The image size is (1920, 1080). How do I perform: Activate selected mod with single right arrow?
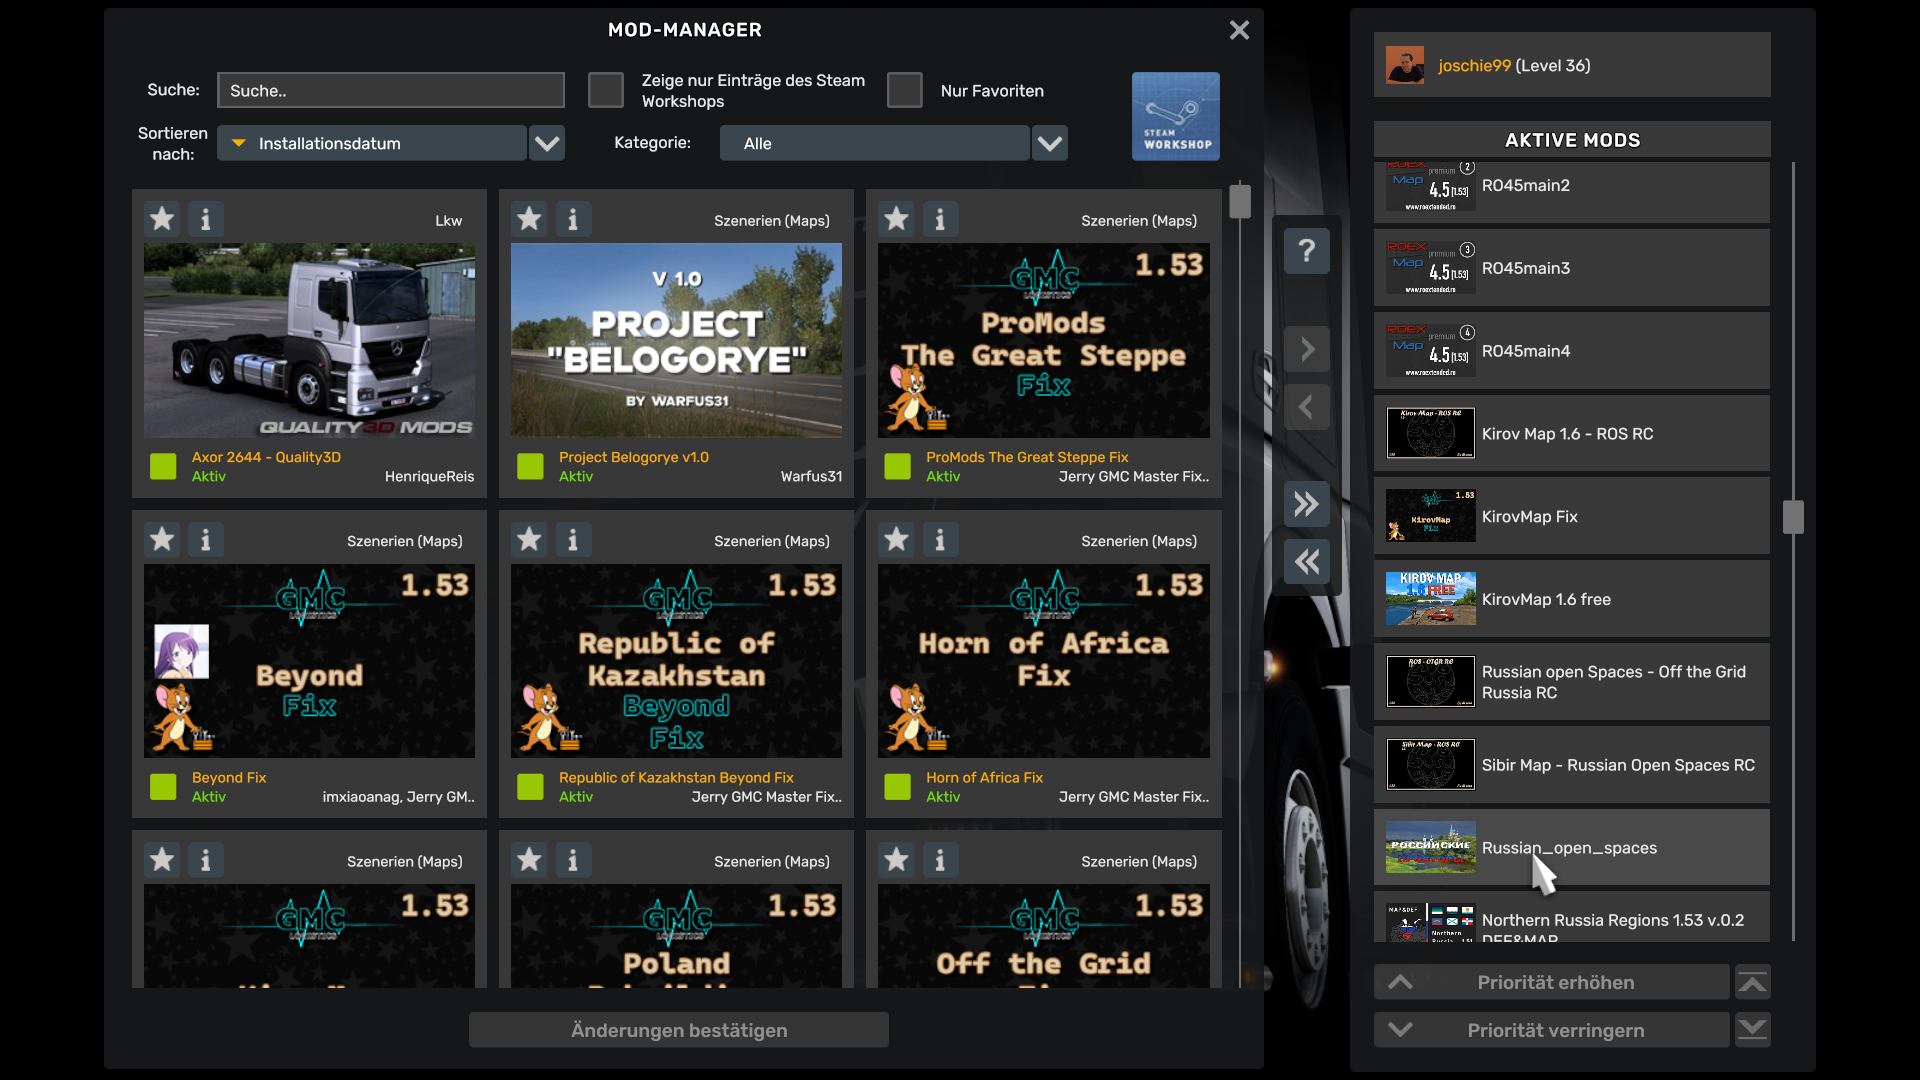(1307, 349)
